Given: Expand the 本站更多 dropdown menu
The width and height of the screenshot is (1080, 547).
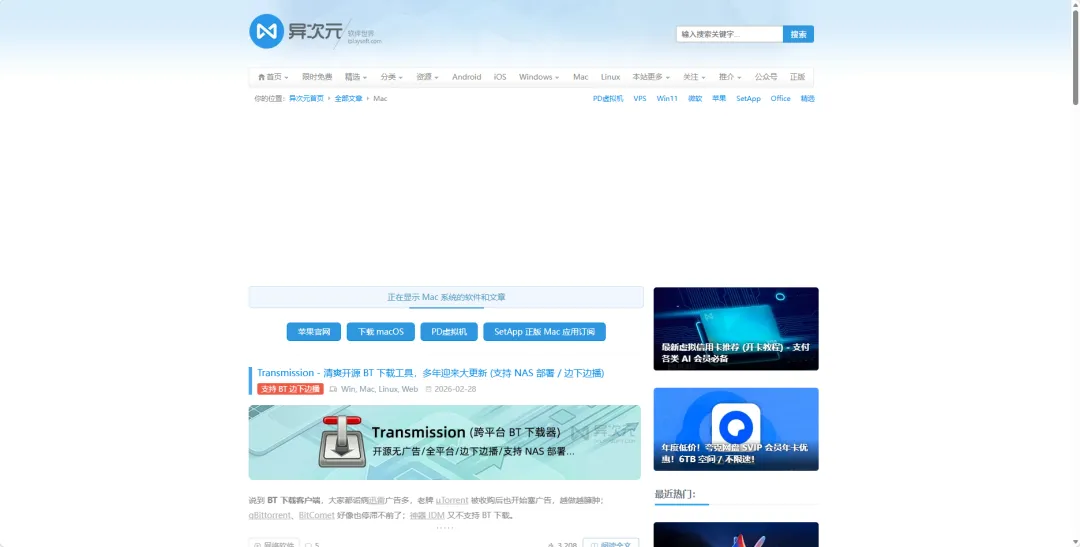Looking at the screenshot, I should pyautogui.click(x=651, y=77).
